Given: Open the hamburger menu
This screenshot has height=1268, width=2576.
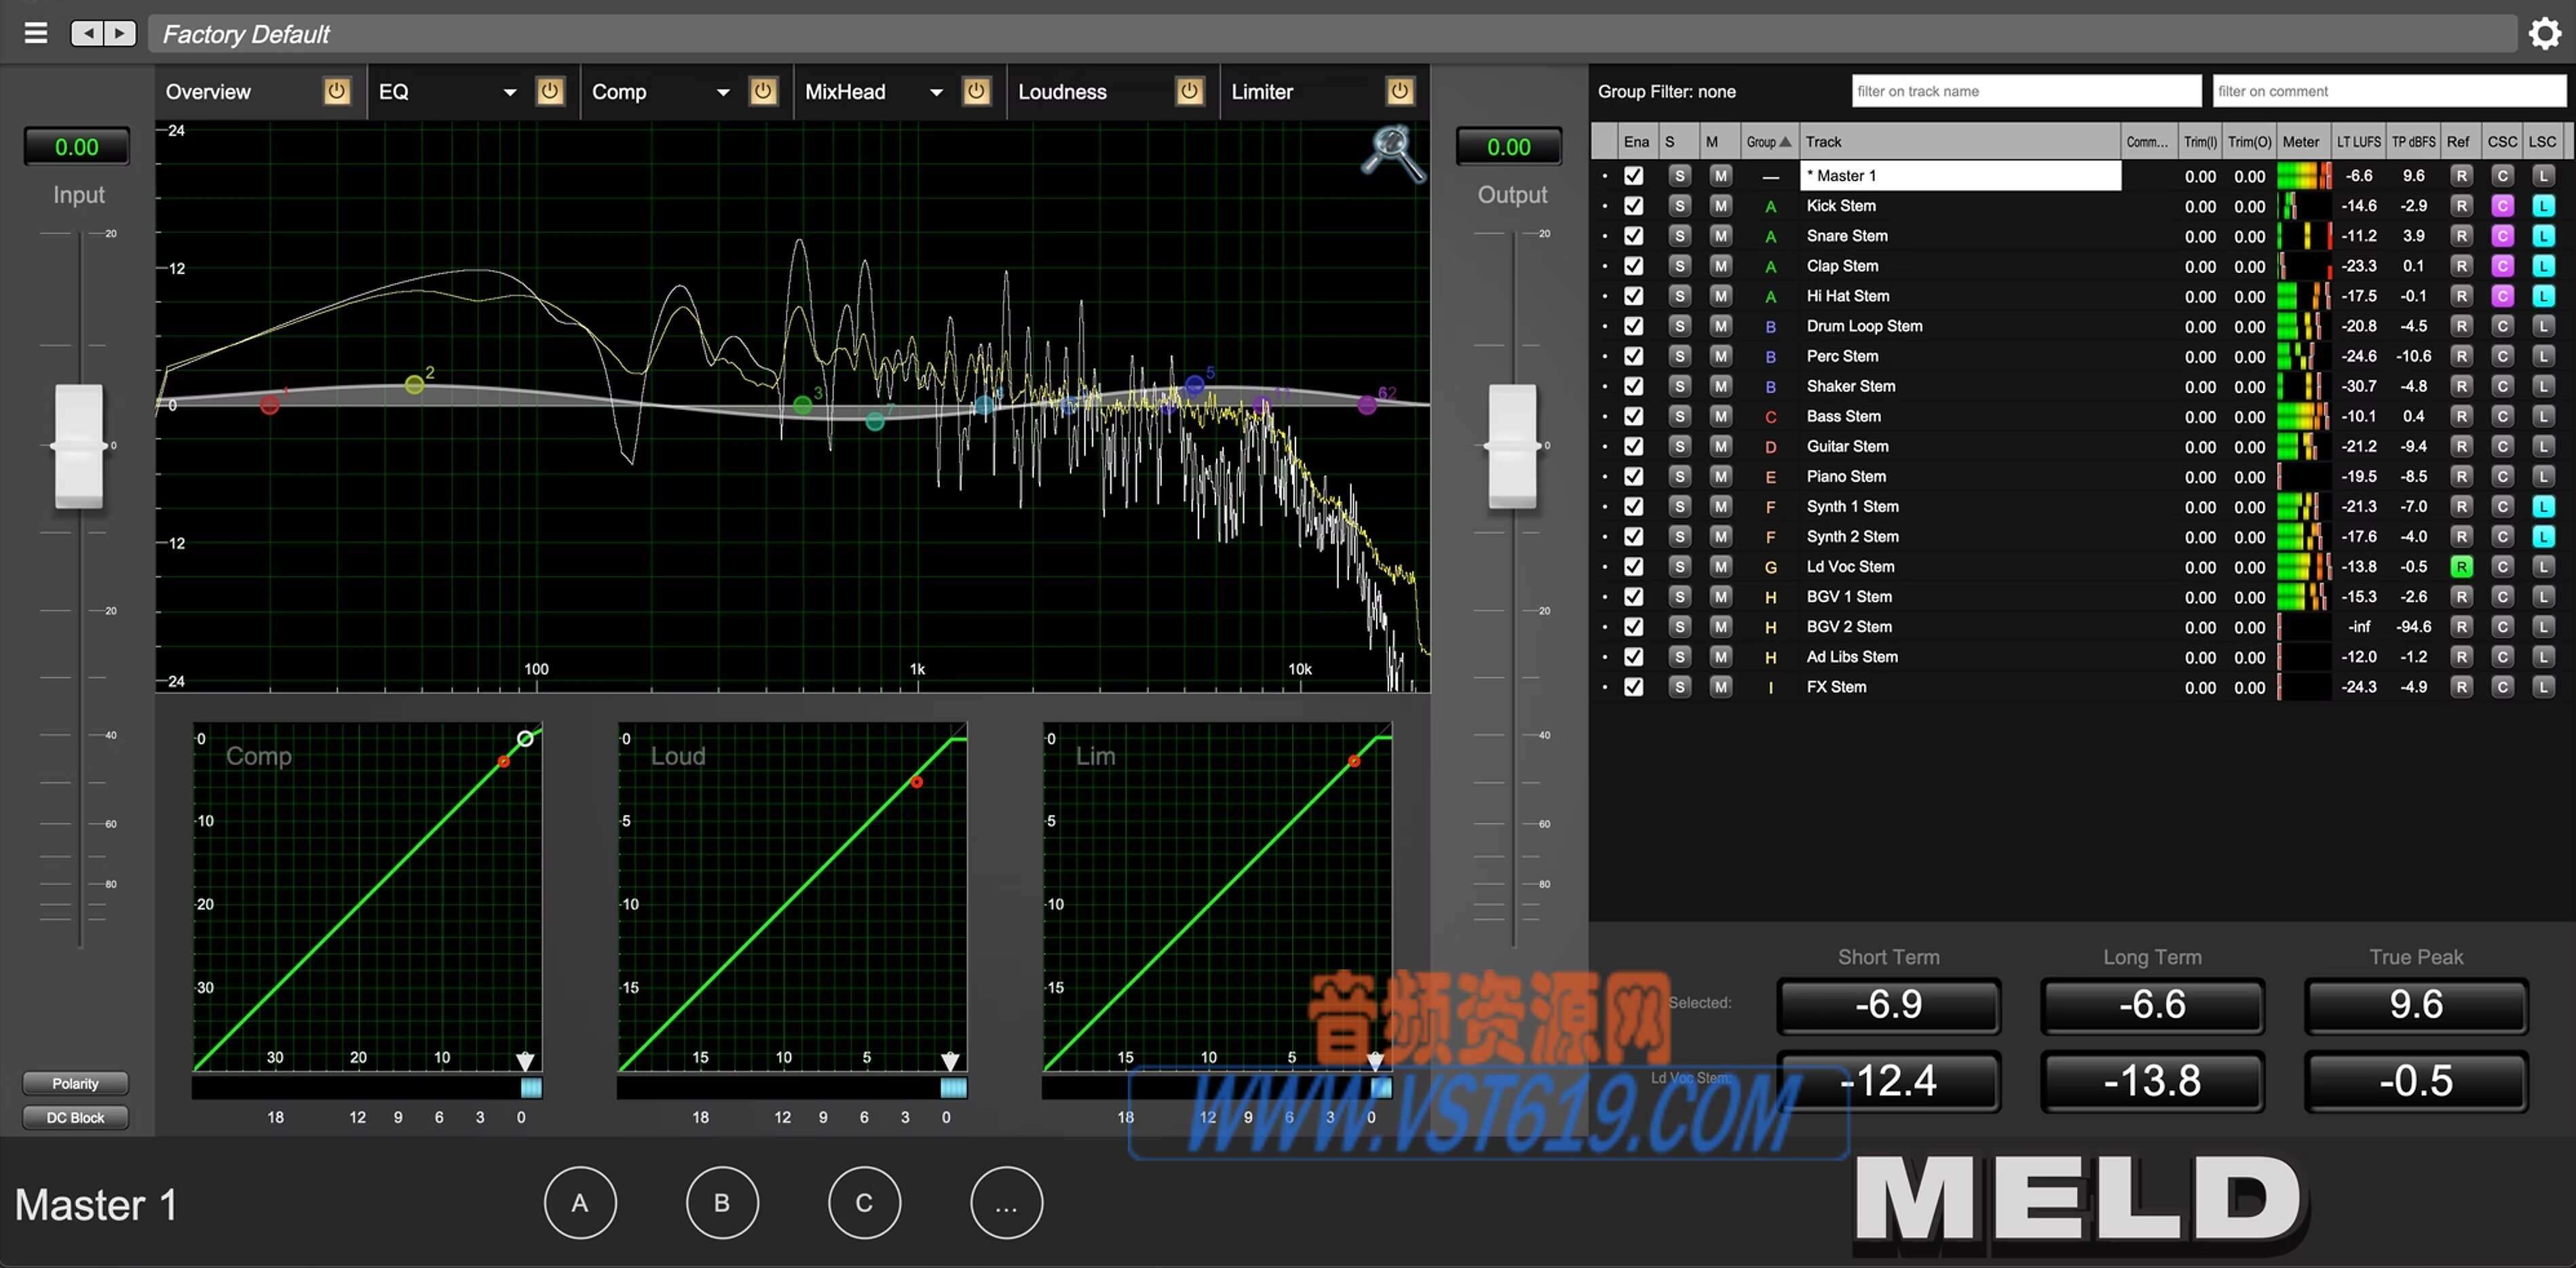Looking at the screenshot, I should point(35,32).
